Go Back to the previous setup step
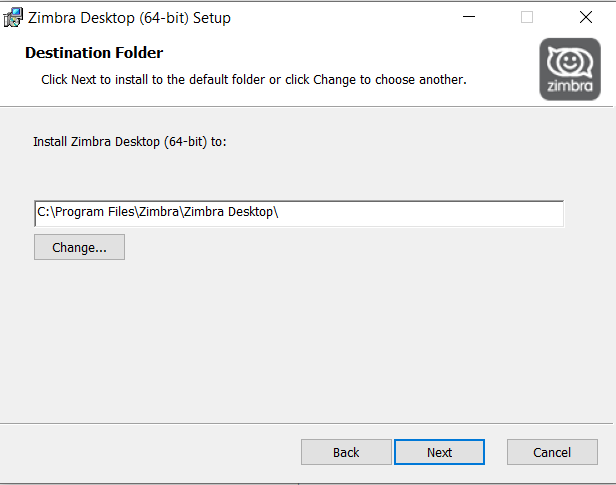The width and height of the screenshot is (616, 485). (x=346, y=452)
